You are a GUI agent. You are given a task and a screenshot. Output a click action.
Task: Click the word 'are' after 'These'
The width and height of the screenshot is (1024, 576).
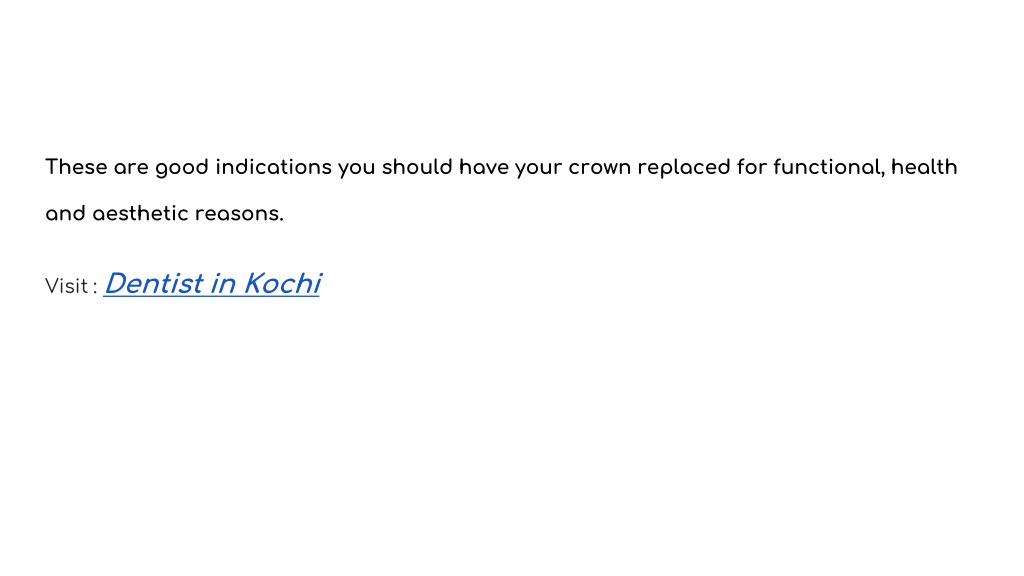(131, 168)
